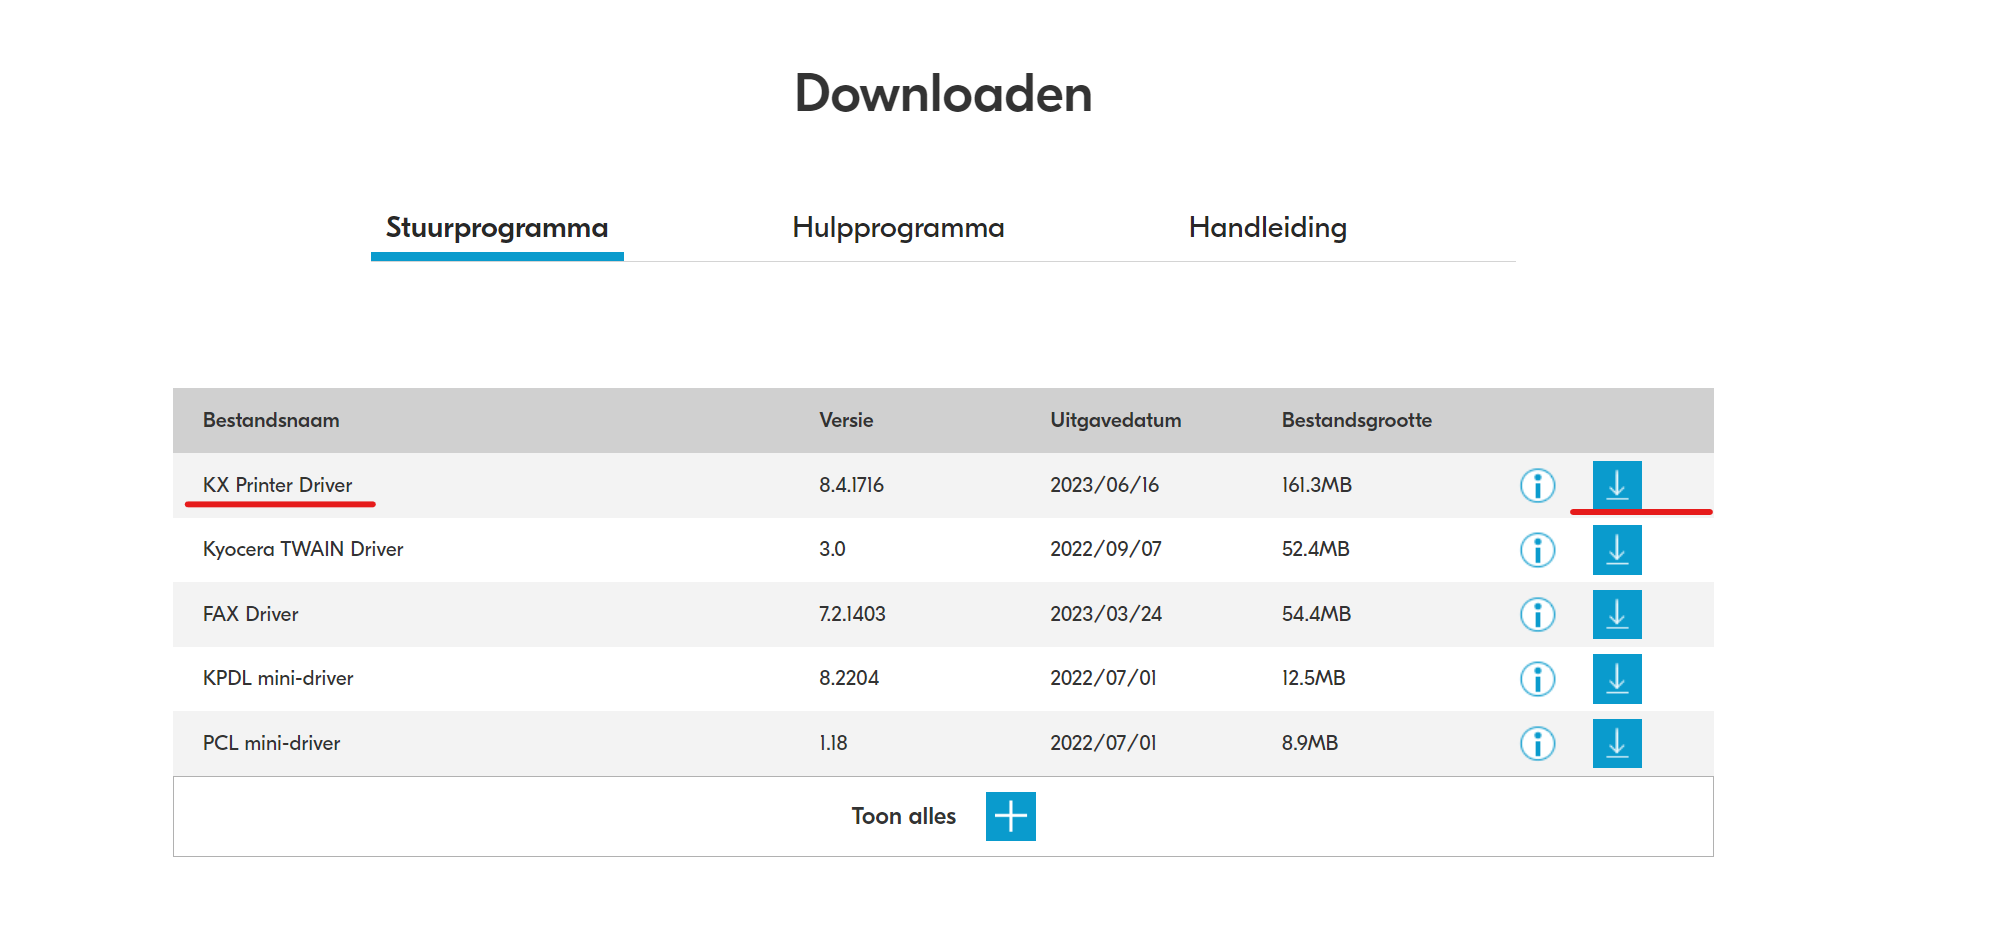The width and height of the screenshot is (2001, 937).
Task: Click the Kyocera TWAIN Driver name
Action: coord(303,549)
